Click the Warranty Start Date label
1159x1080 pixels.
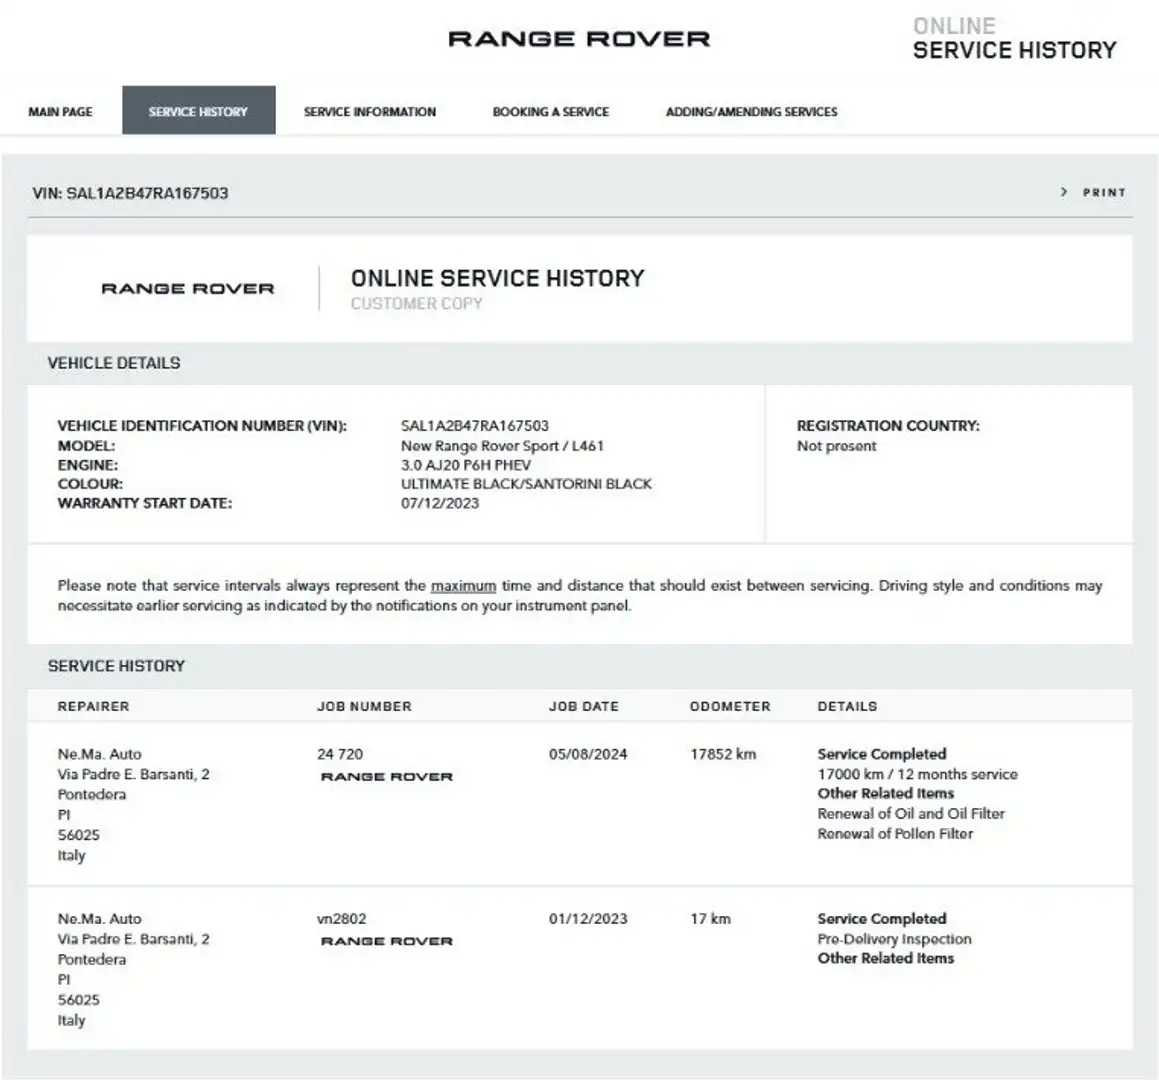click(x=145, y=503)
